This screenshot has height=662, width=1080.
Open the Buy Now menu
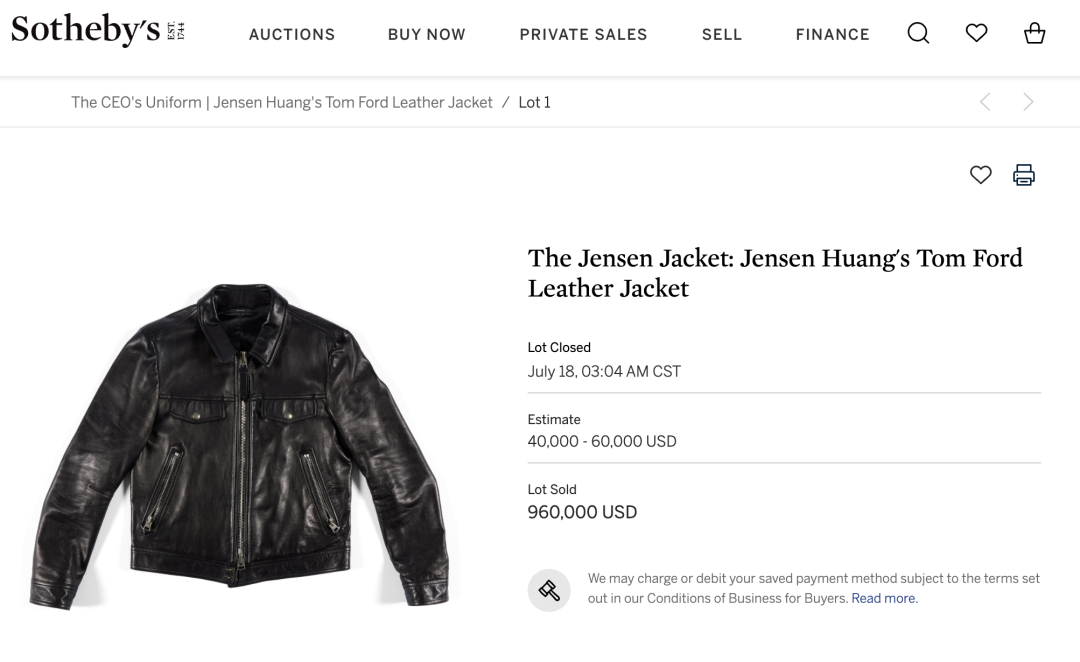point(427,34)
